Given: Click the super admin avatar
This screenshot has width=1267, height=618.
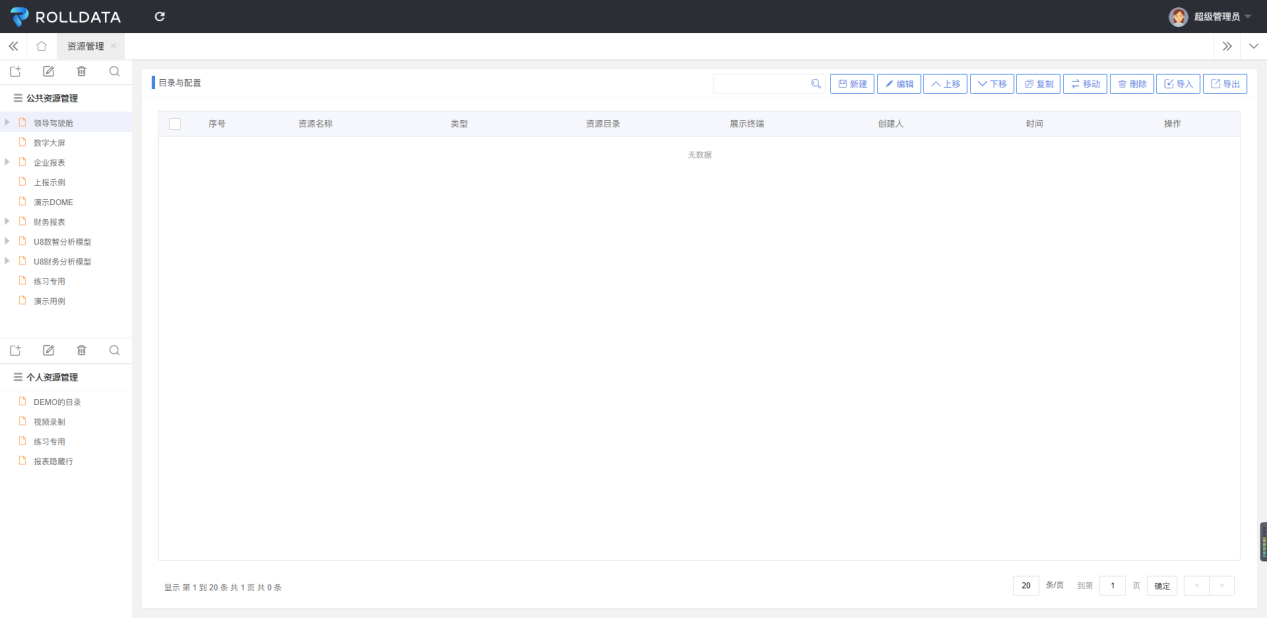Looking at the screenshot, I should click(x=1179, y=17).
